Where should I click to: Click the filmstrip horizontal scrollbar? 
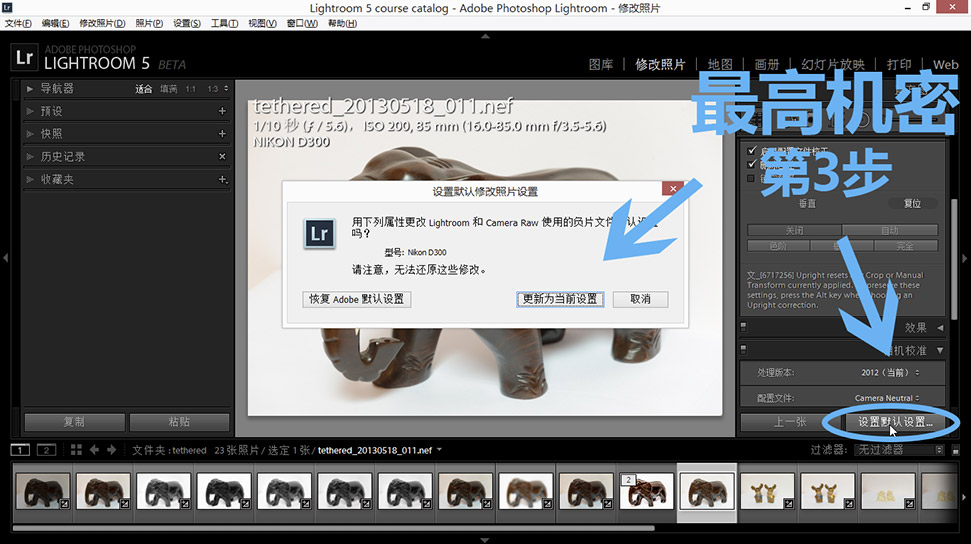click(334, 529)
